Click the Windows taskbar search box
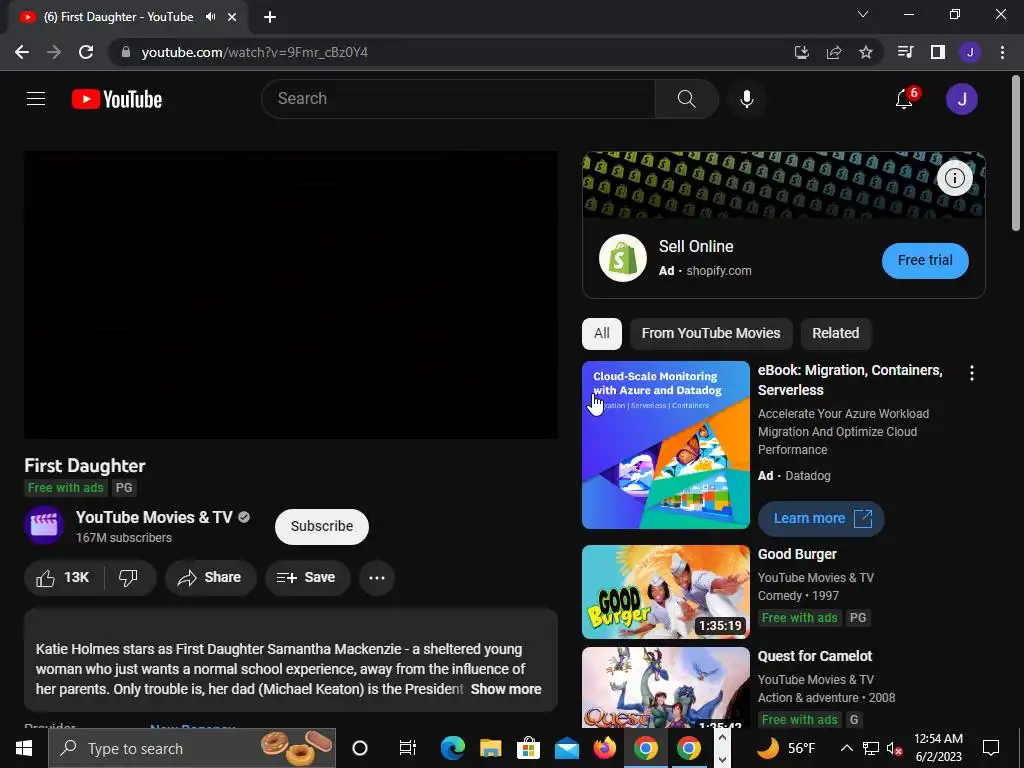The image size is (1024, 768). coord(192,748)
